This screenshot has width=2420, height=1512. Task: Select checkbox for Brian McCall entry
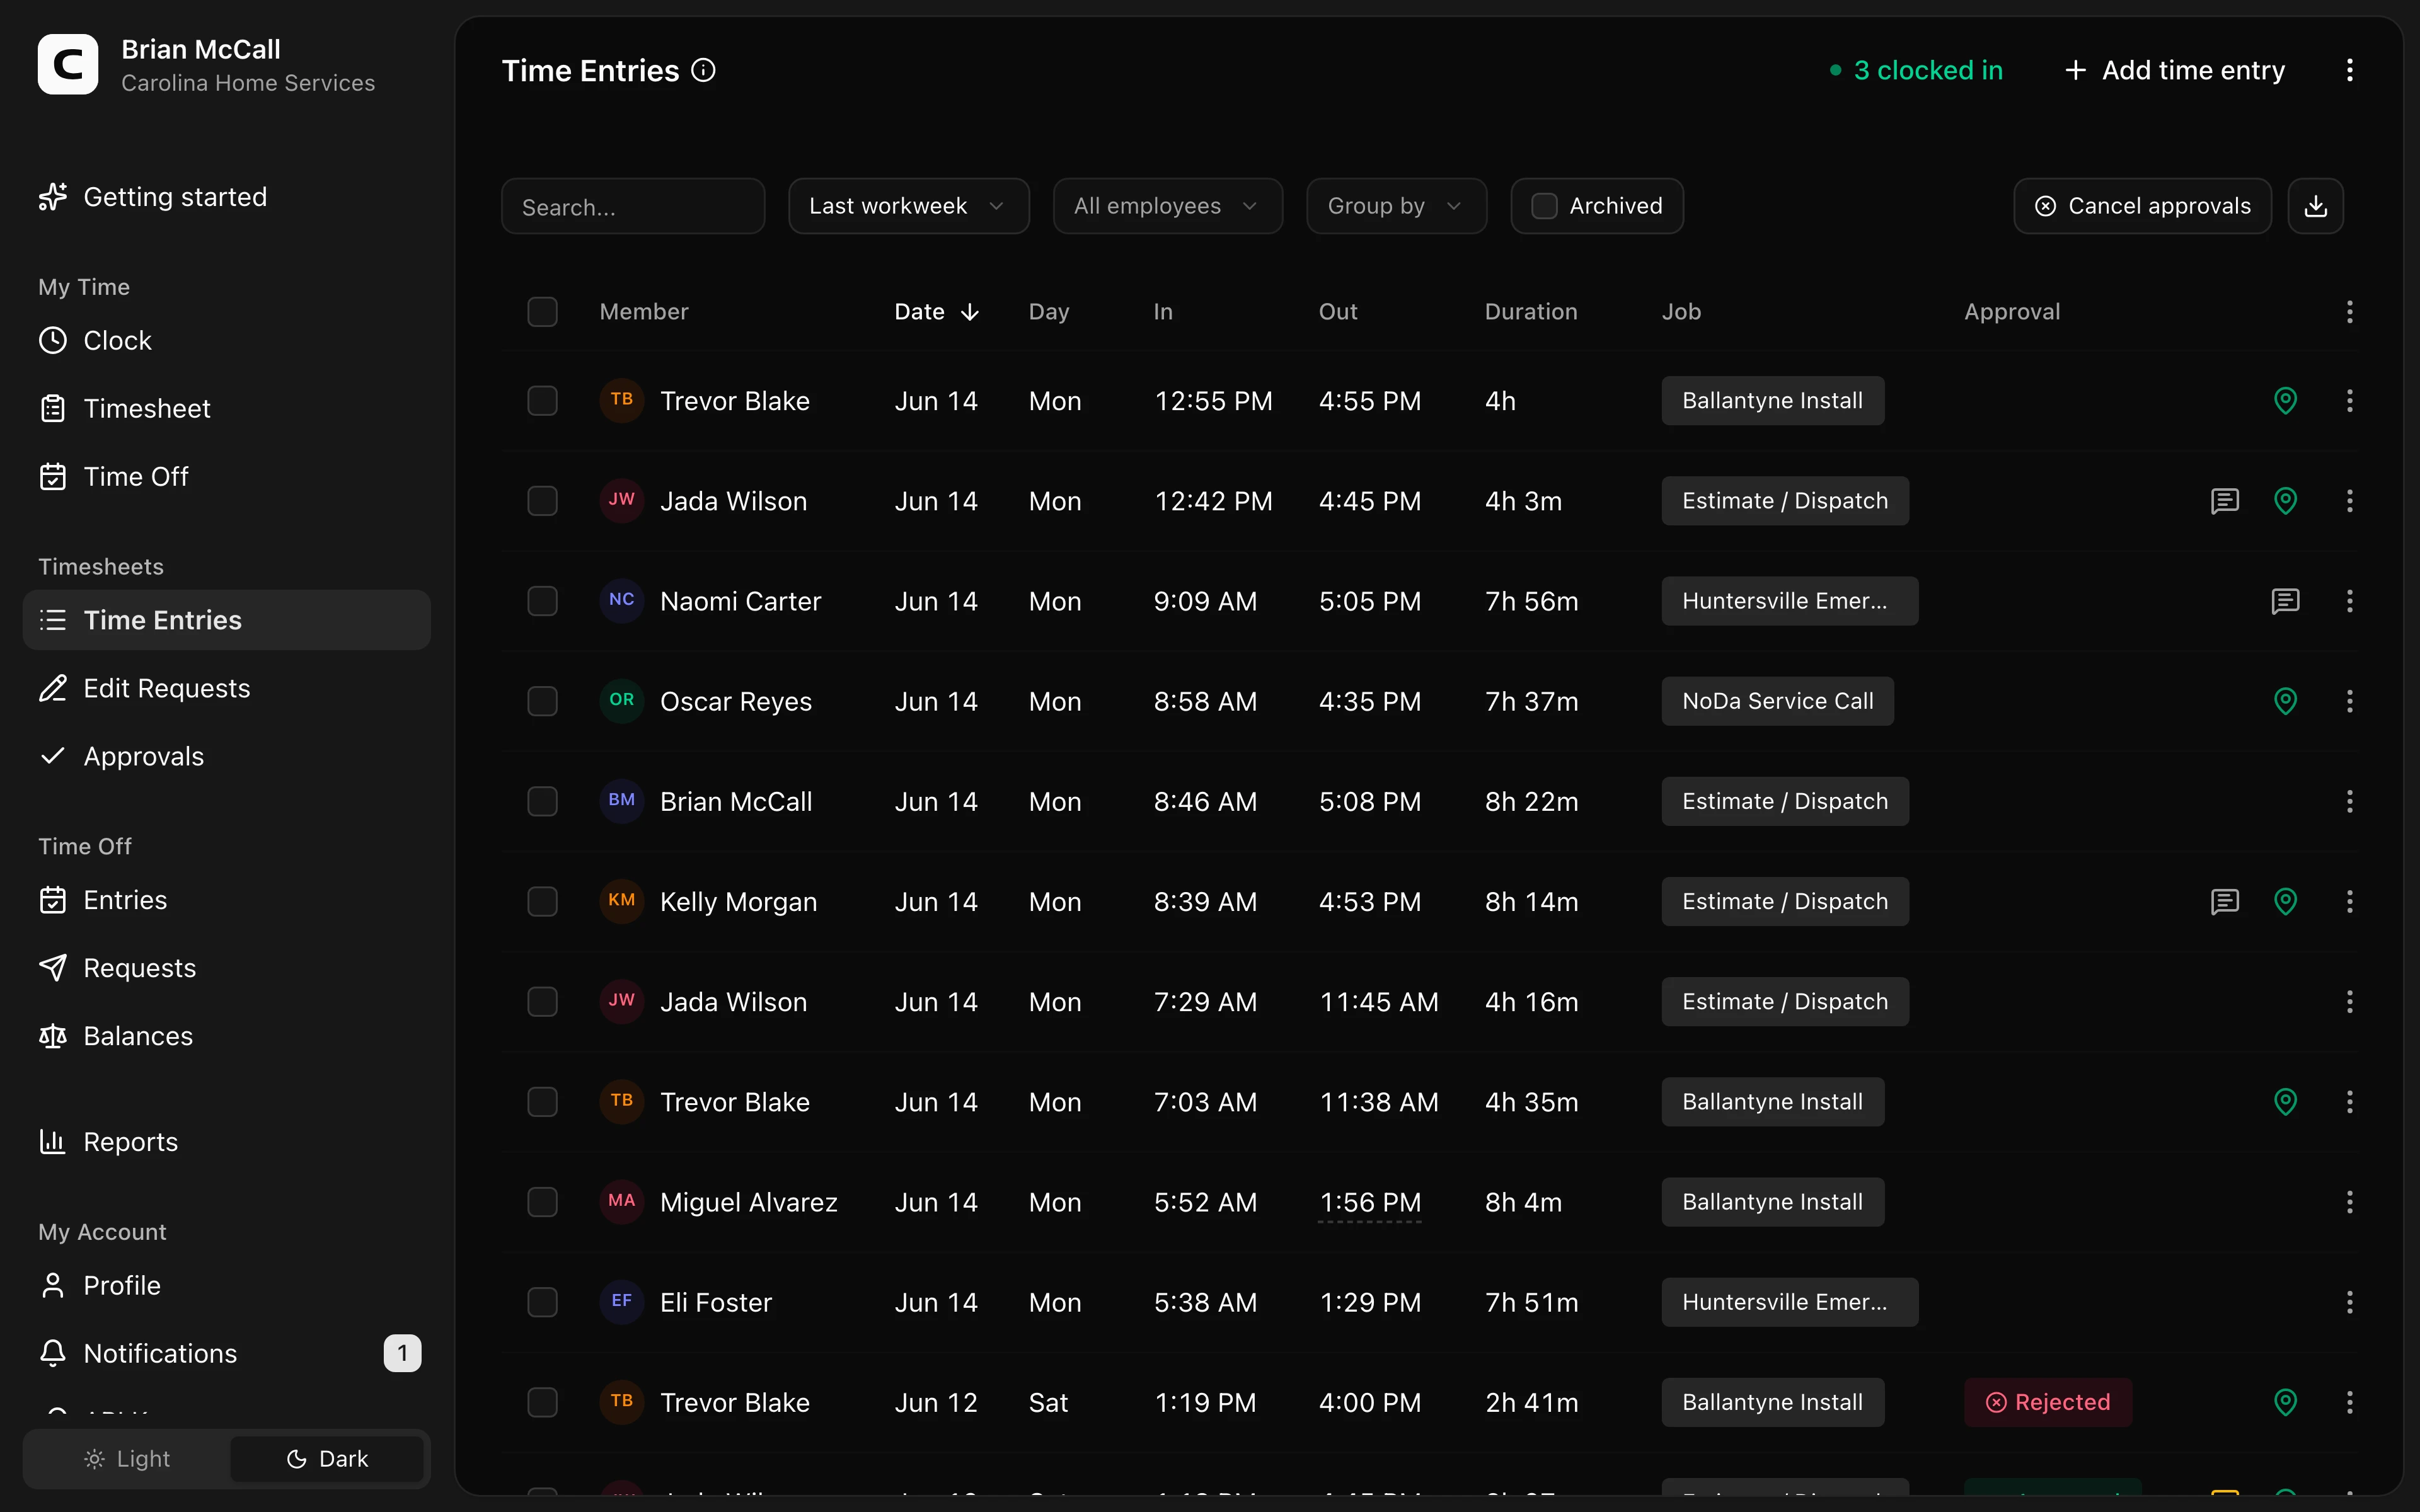point(542,801)
